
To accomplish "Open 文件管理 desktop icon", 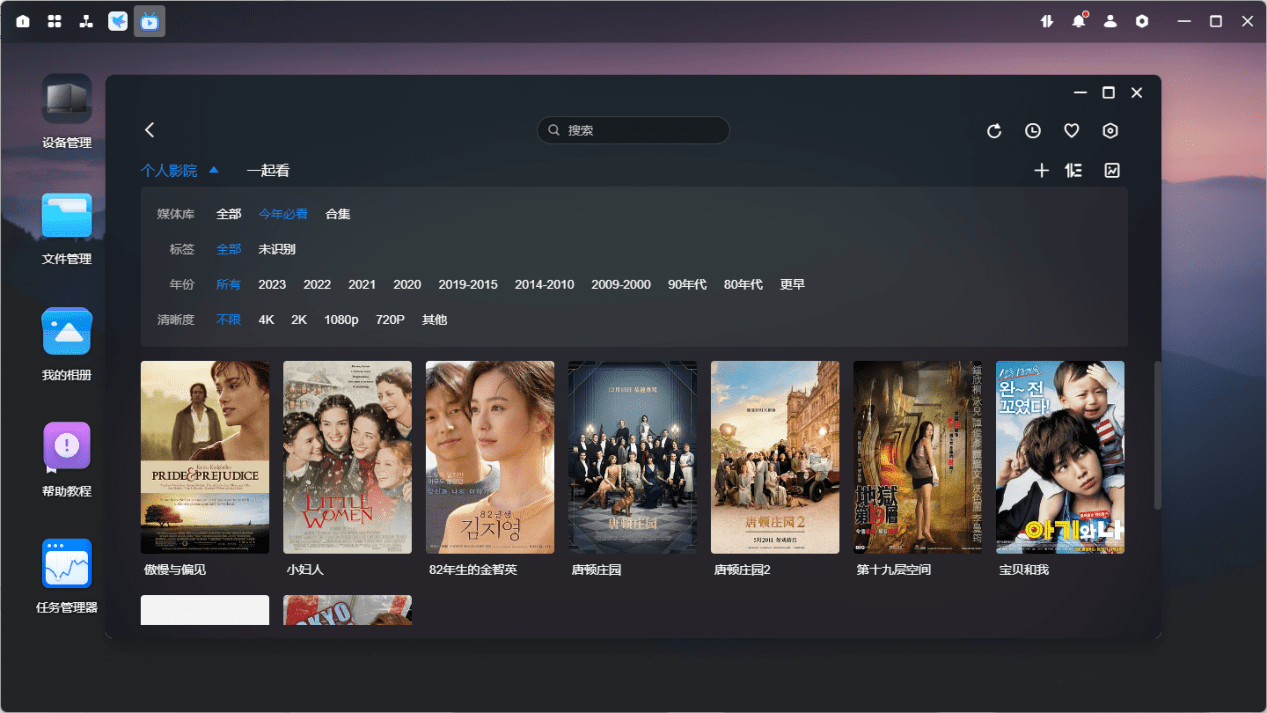I will [67, 229].
